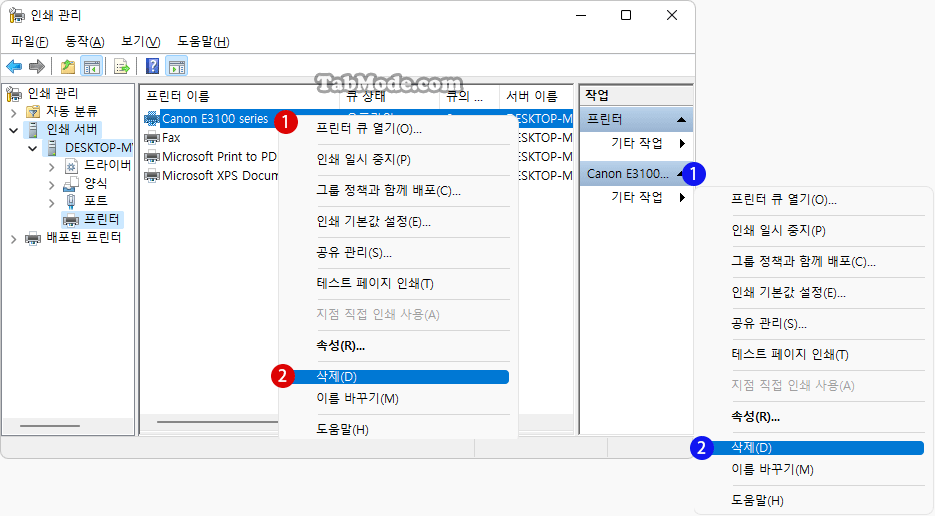Open the Help toolbar icon
935x516 pixels.
point(153,66)
